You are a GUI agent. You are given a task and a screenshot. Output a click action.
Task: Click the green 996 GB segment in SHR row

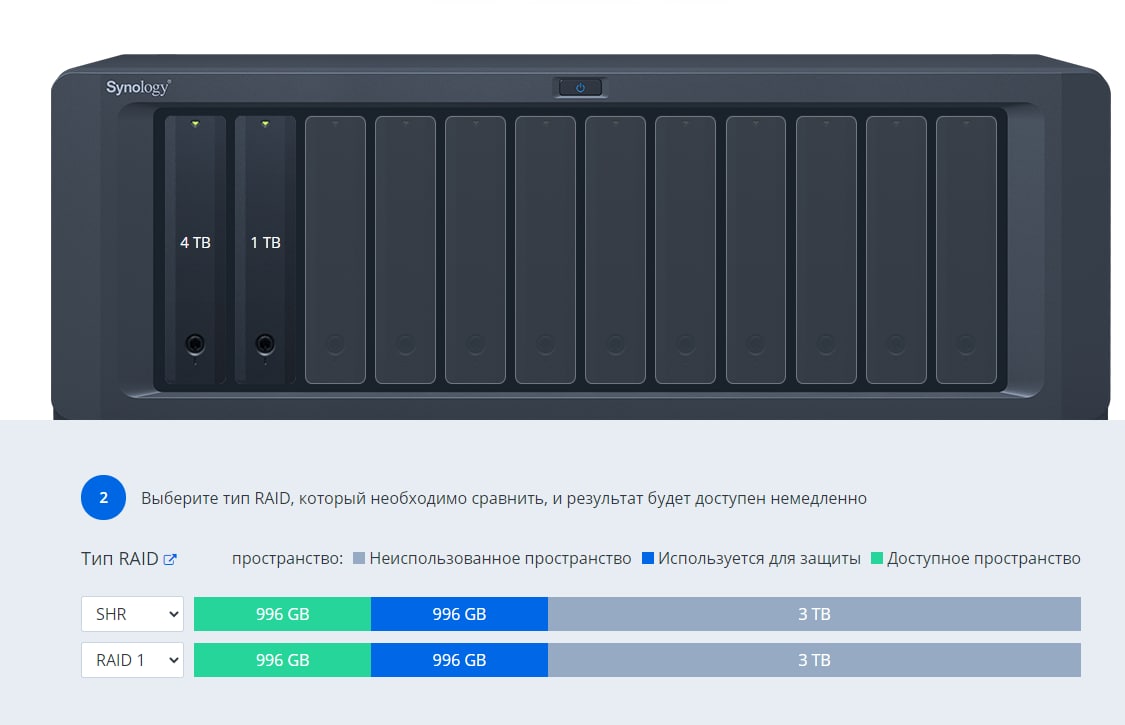pyautogui.click(x=283, y=614)
